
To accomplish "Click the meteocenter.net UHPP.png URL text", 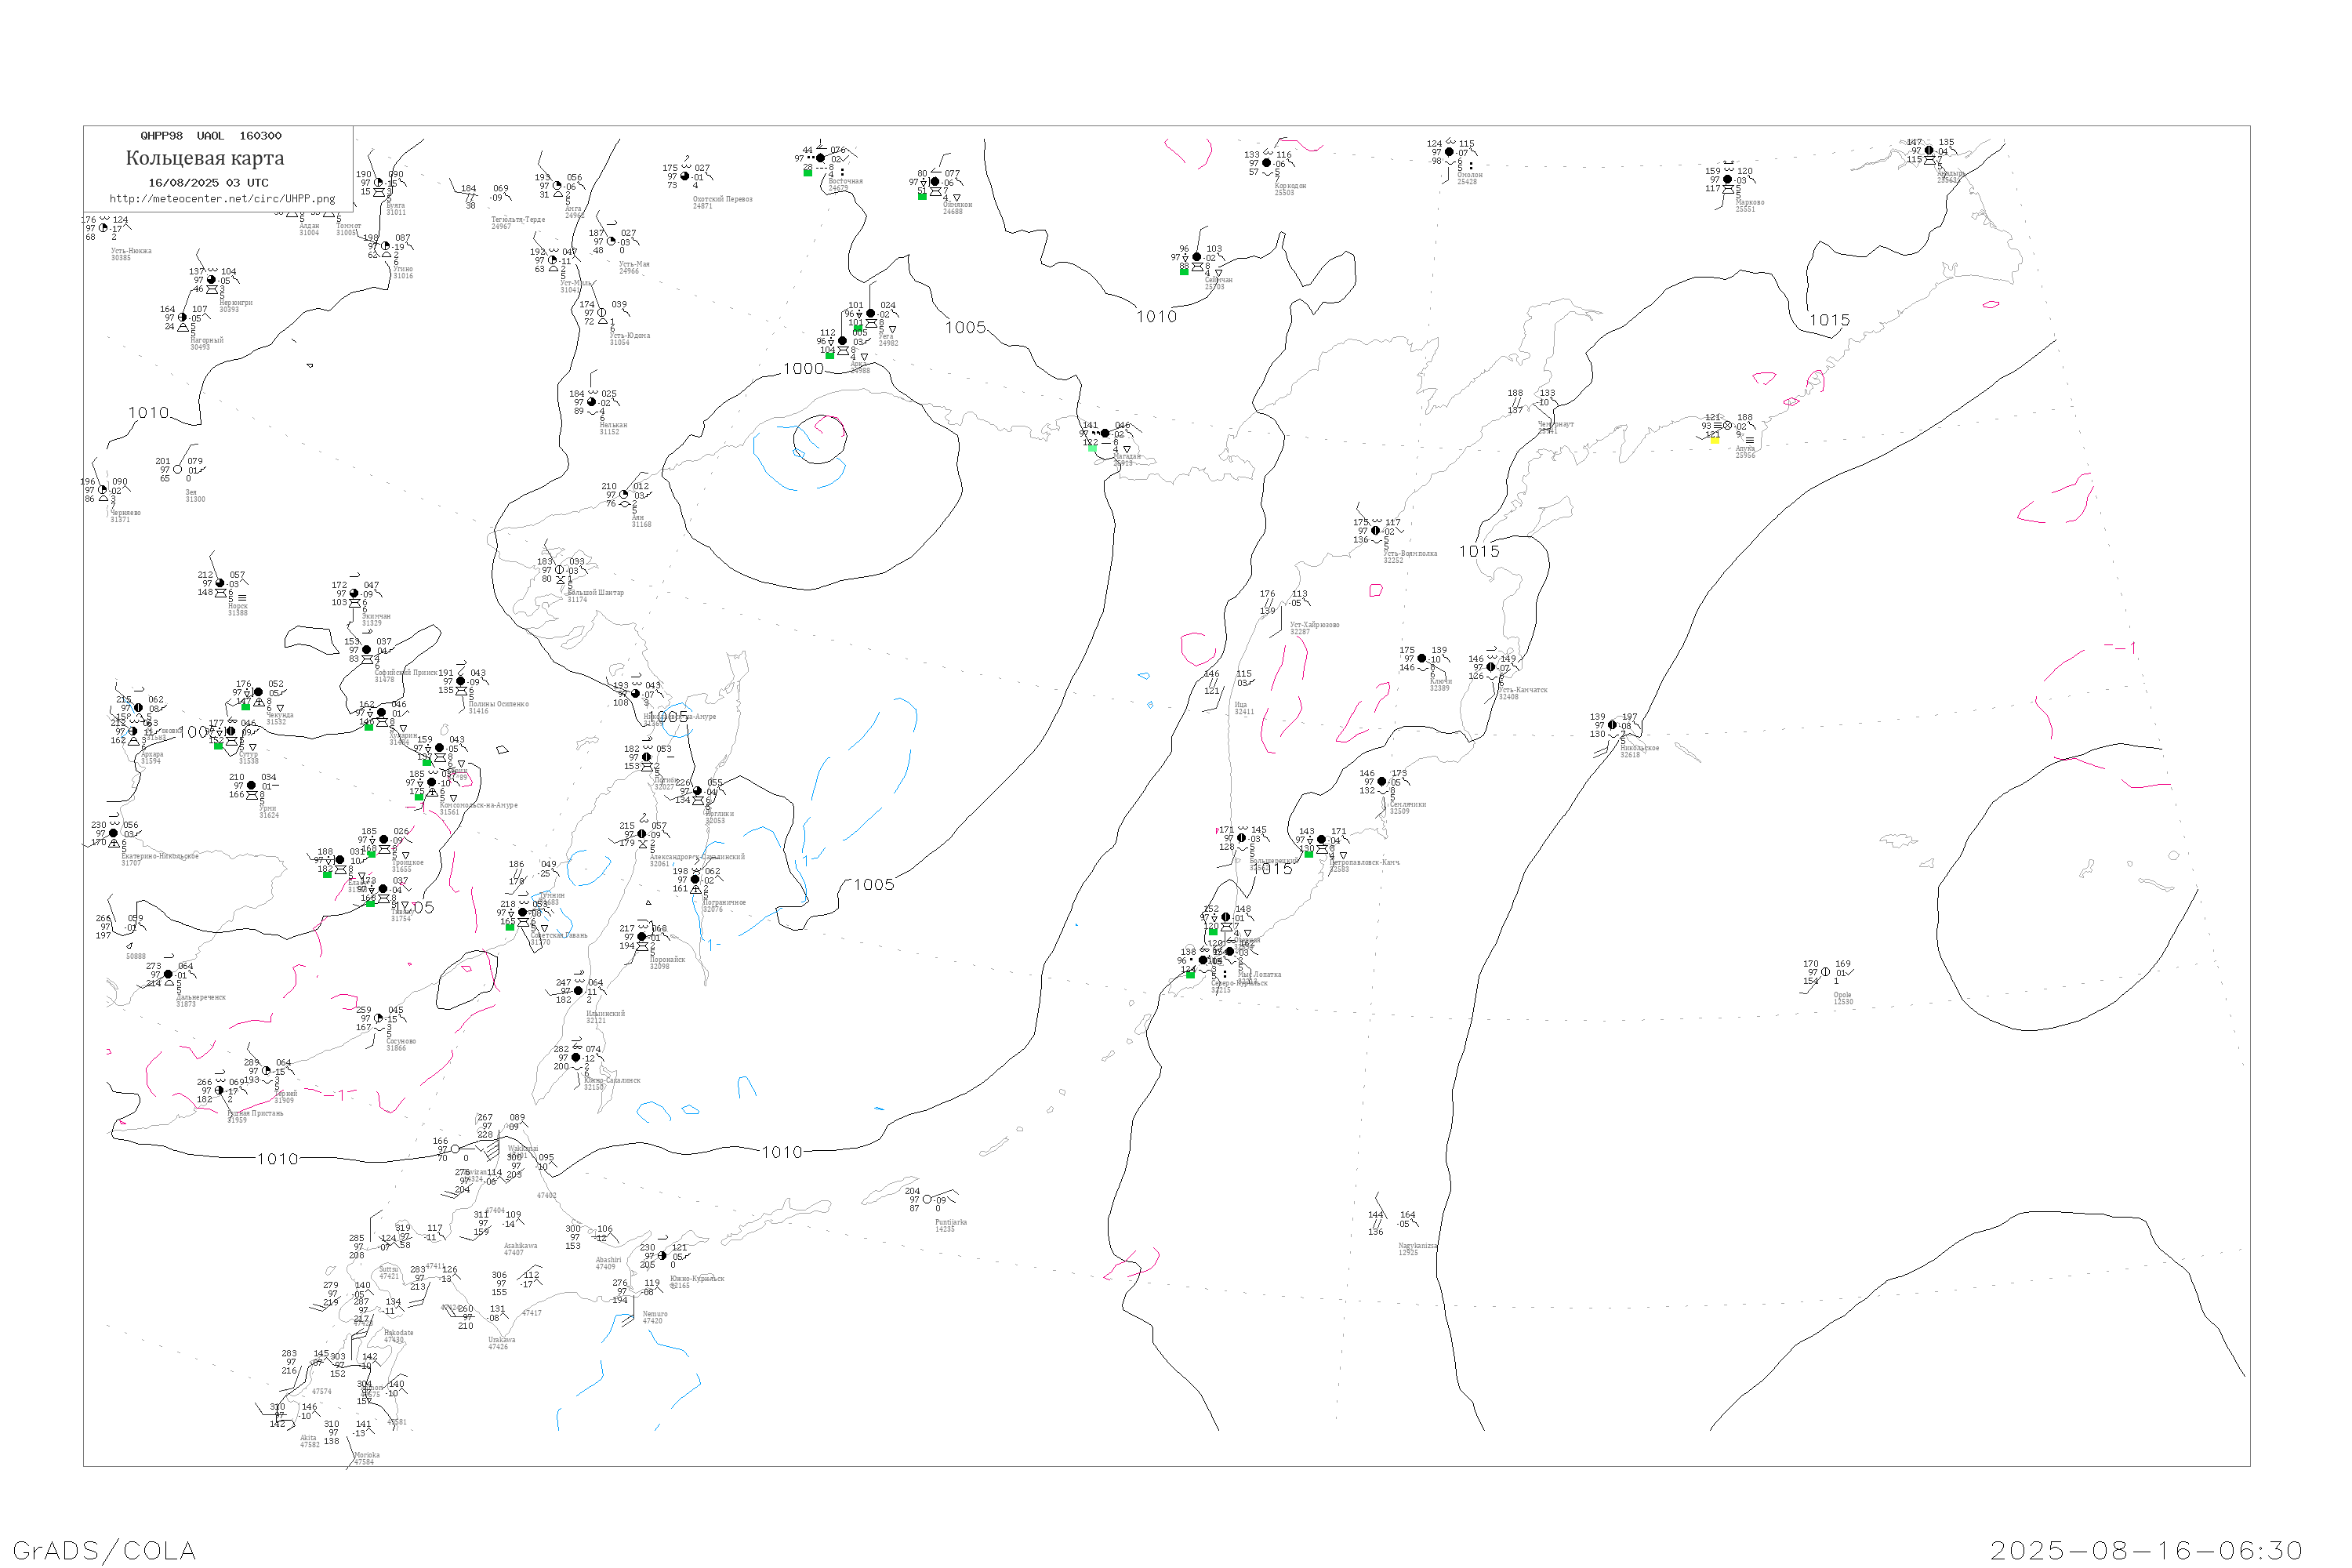I will tap(222, 199).
